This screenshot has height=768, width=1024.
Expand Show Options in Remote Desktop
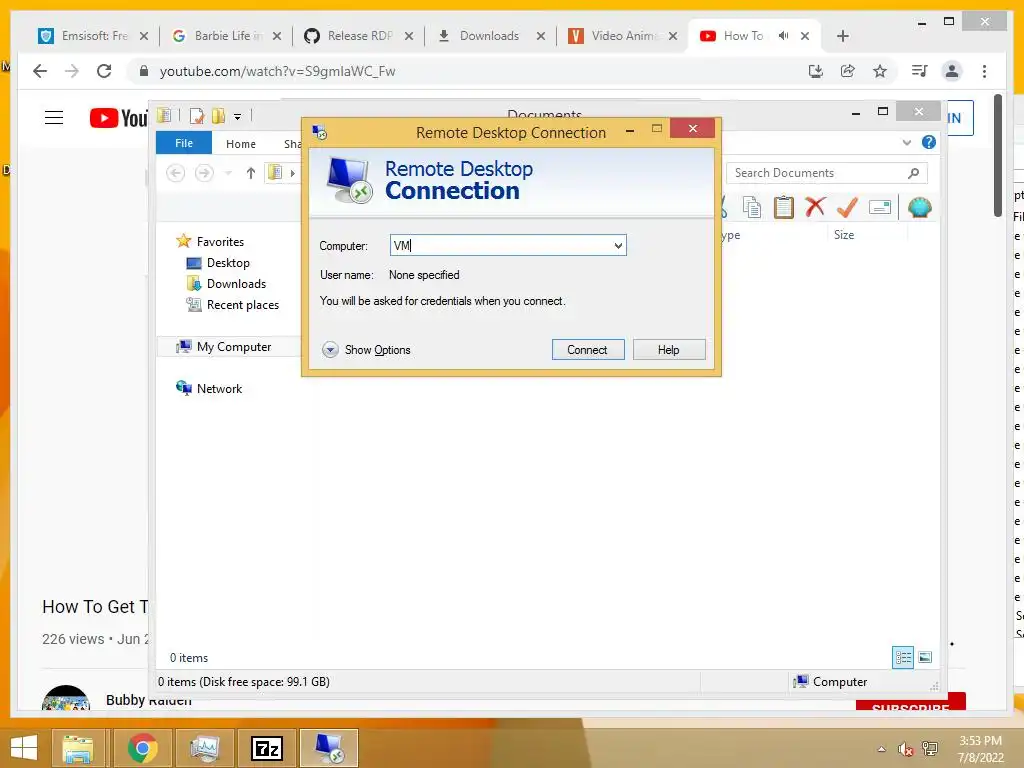(366, 350)
